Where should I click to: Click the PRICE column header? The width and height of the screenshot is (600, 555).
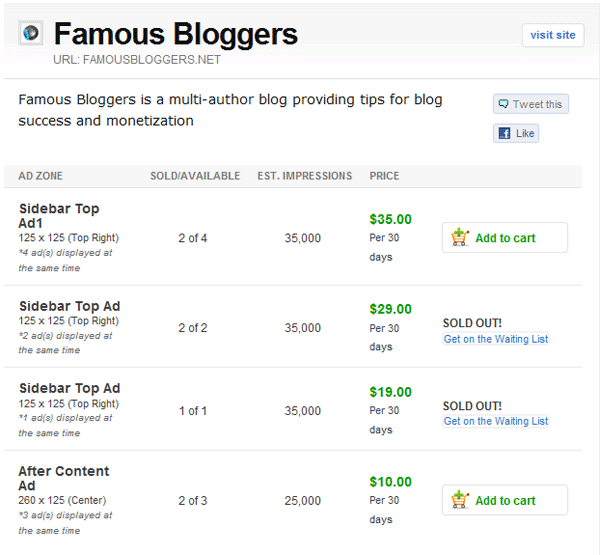(384, 176)
